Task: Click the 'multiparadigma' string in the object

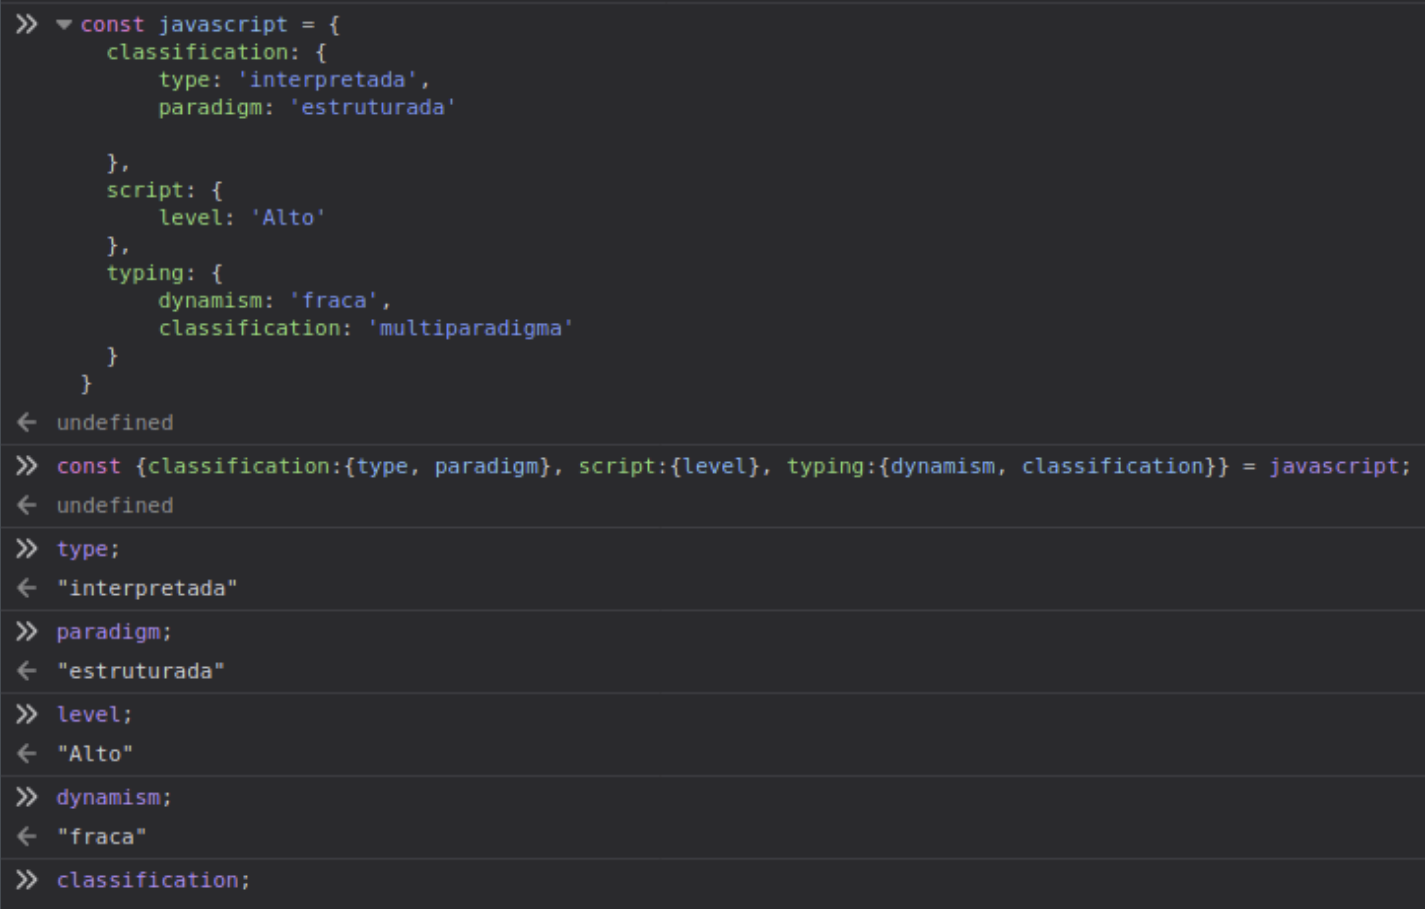Action: [470, 328]
